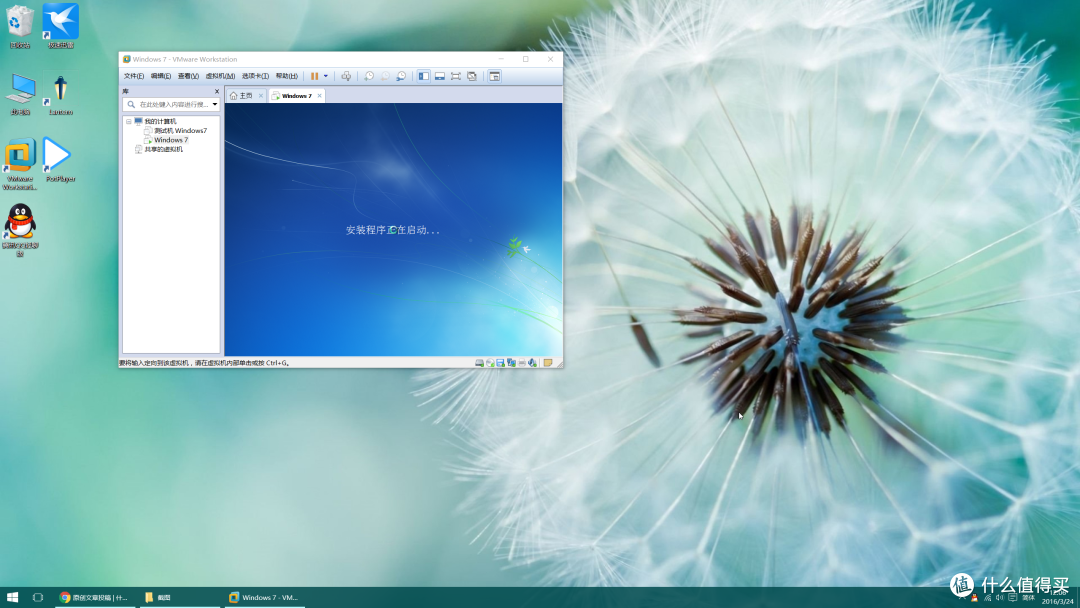Click the QQ tray icon

tap(975, 597)
